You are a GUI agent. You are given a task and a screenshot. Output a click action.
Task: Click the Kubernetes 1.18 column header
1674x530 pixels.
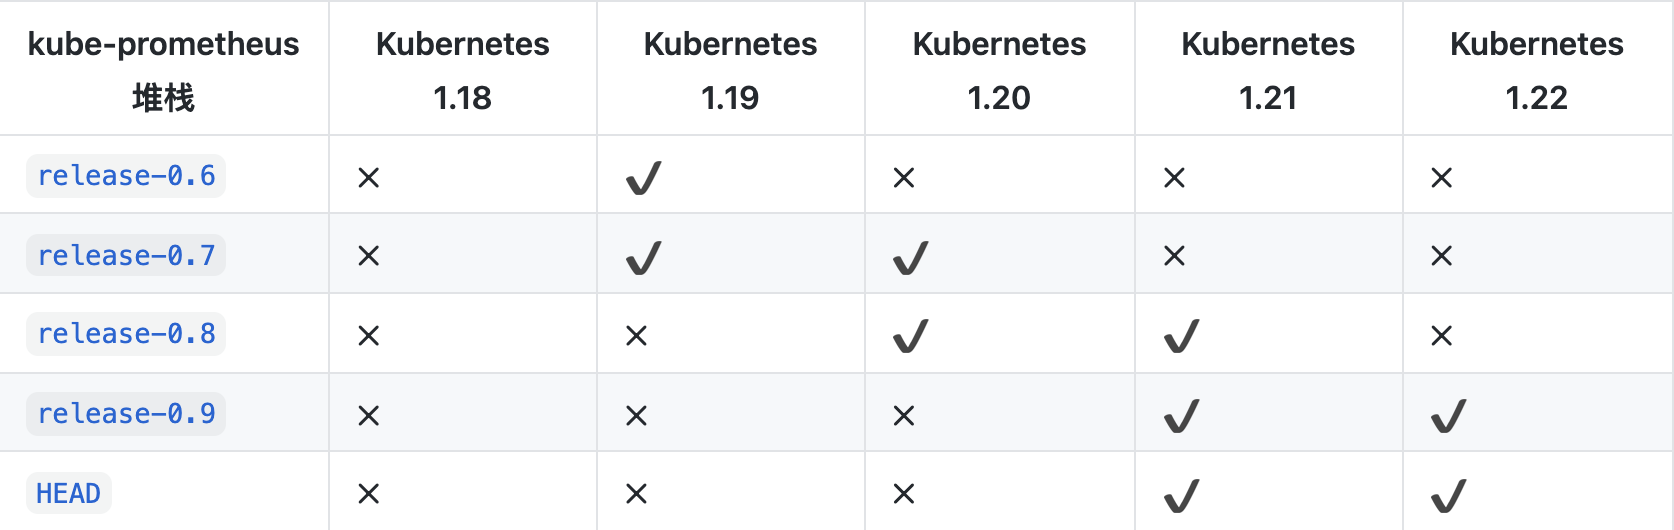[x=462, y=70]
